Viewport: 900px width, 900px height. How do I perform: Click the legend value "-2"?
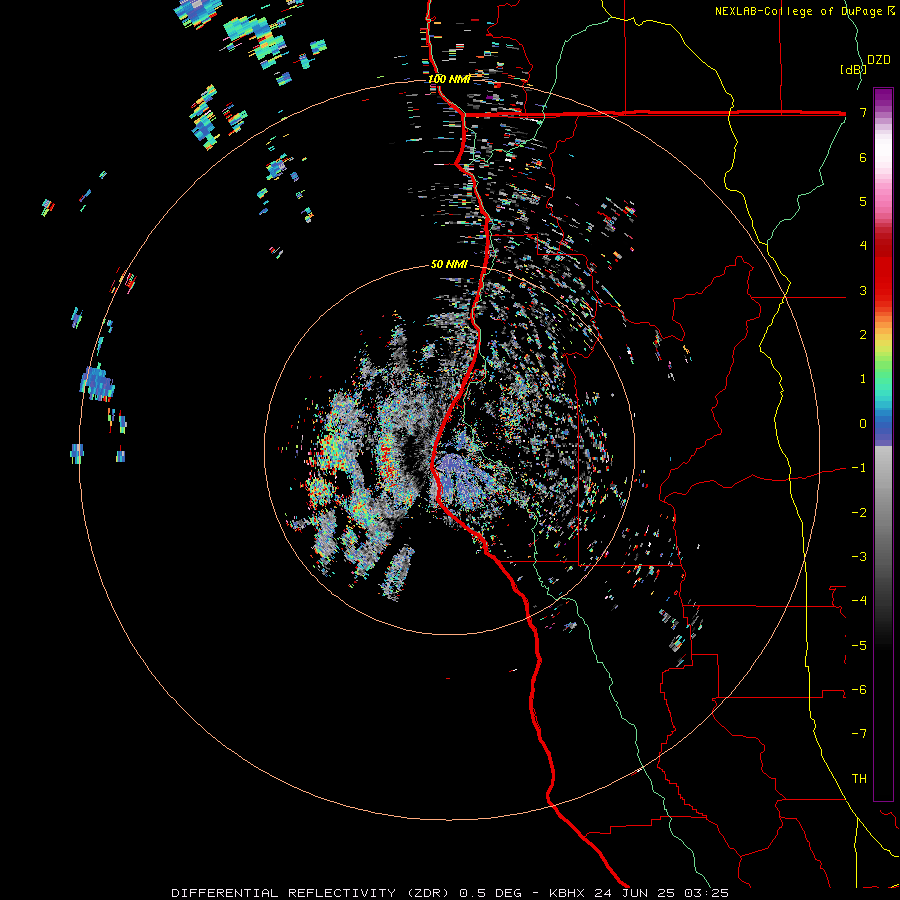pos(859,513)
